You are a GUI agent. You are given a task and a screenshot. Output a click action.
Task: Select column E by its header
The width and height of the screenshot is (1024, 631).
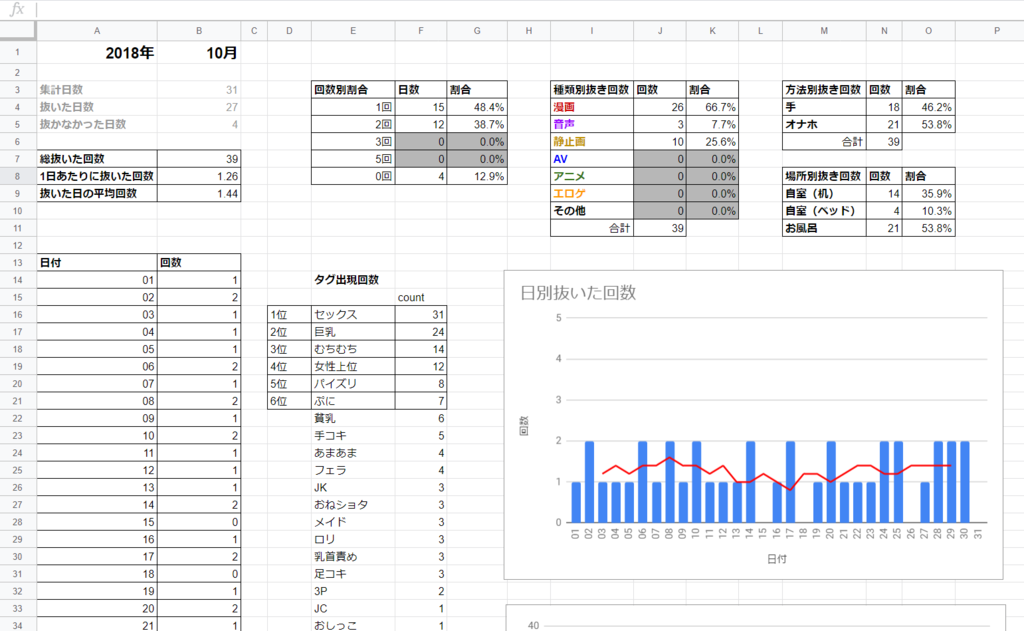coord(353,31)
